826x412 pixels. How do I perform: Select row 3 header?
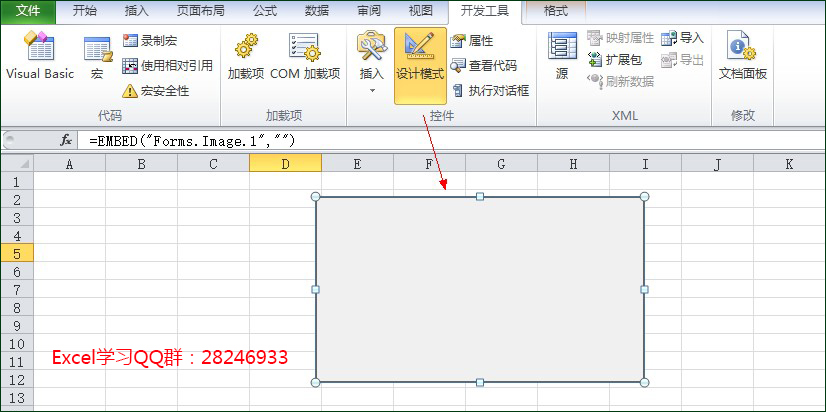(17, 218)
